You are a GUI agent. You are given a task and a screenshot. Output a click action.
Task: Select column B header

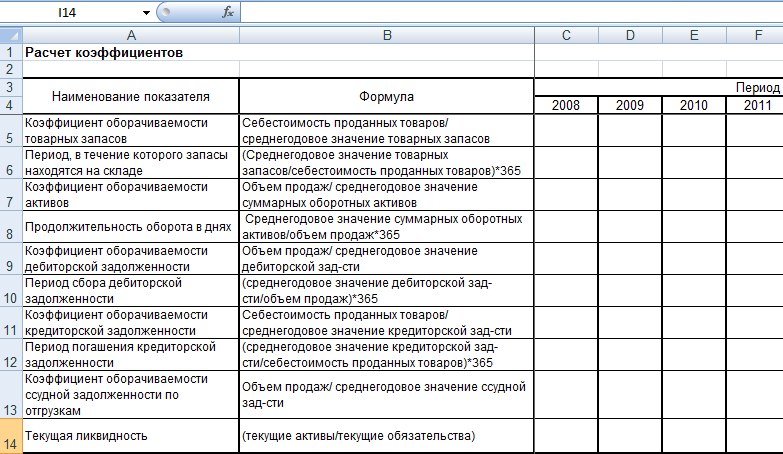tap(387, 35)
